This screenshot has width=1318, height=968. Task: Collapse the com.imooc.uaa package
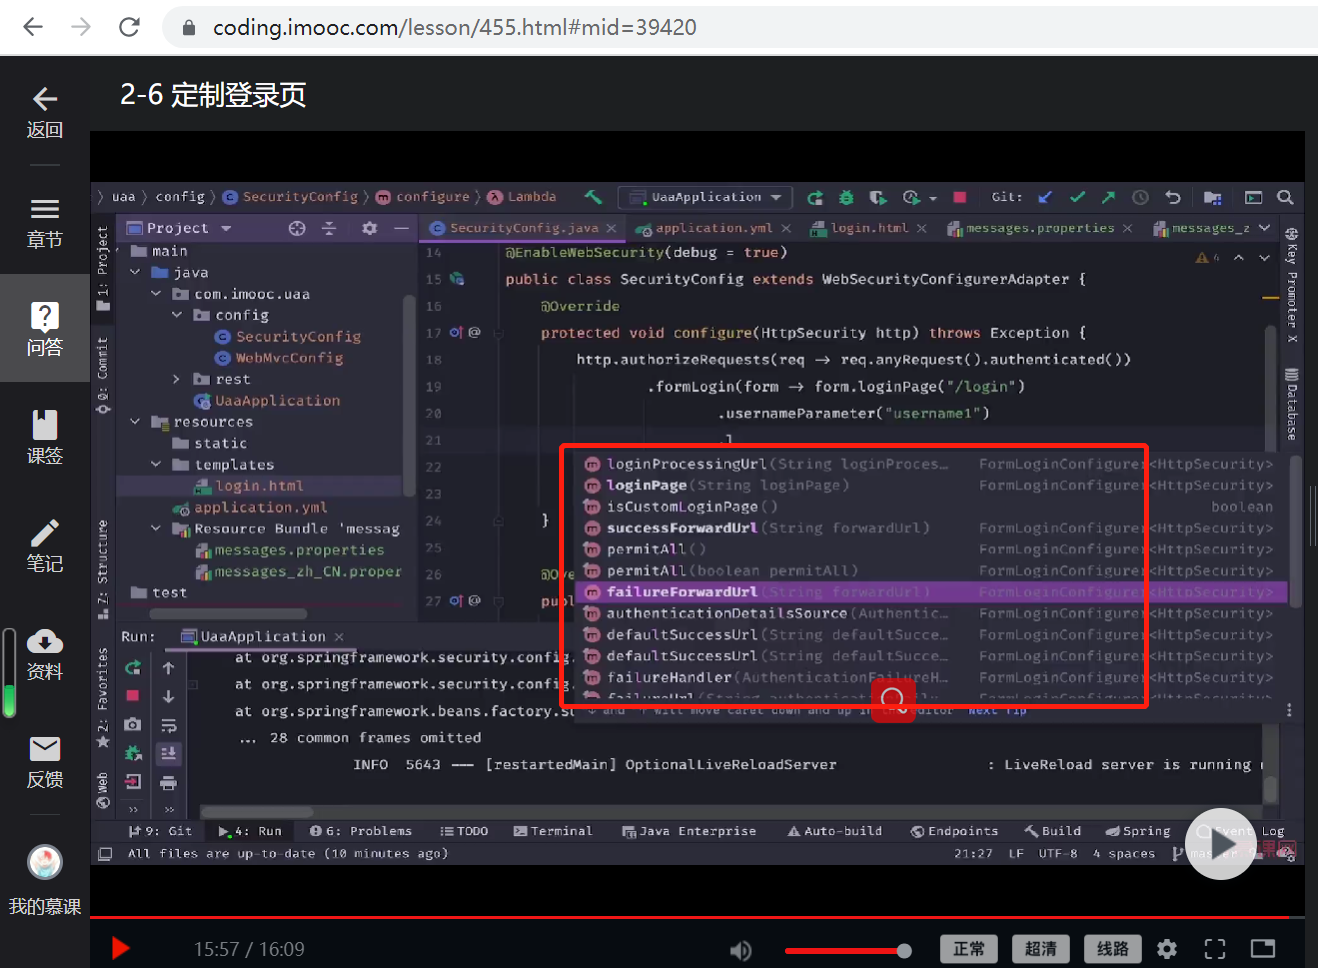156,294
